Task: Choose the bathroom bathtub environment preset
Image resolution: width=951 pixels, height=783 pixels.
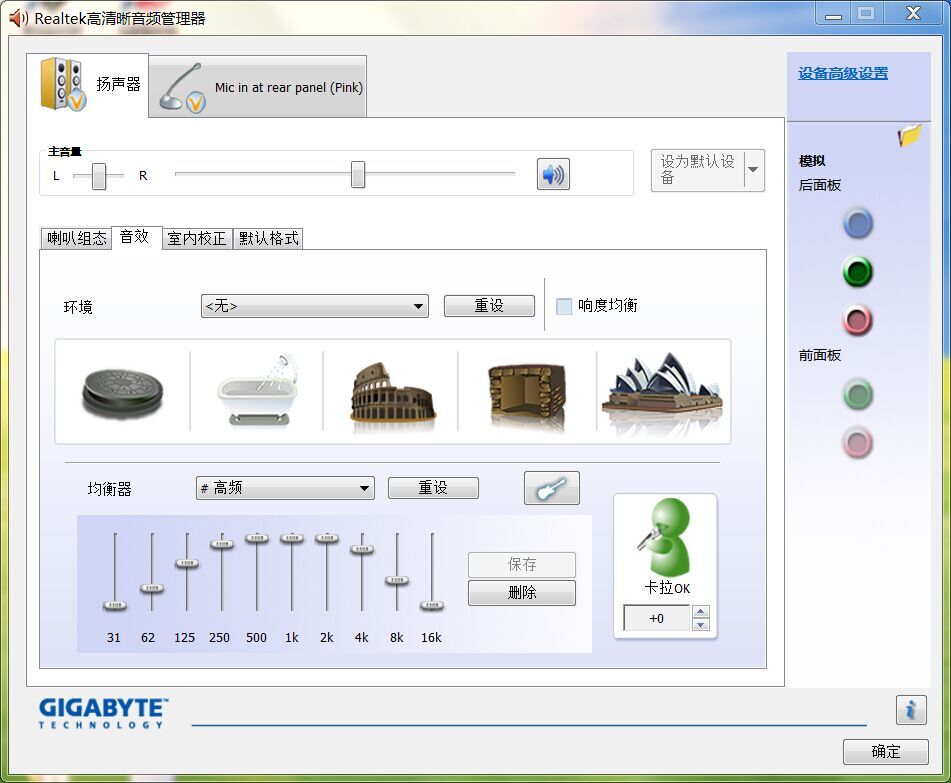Action: [x=258, y=390]
